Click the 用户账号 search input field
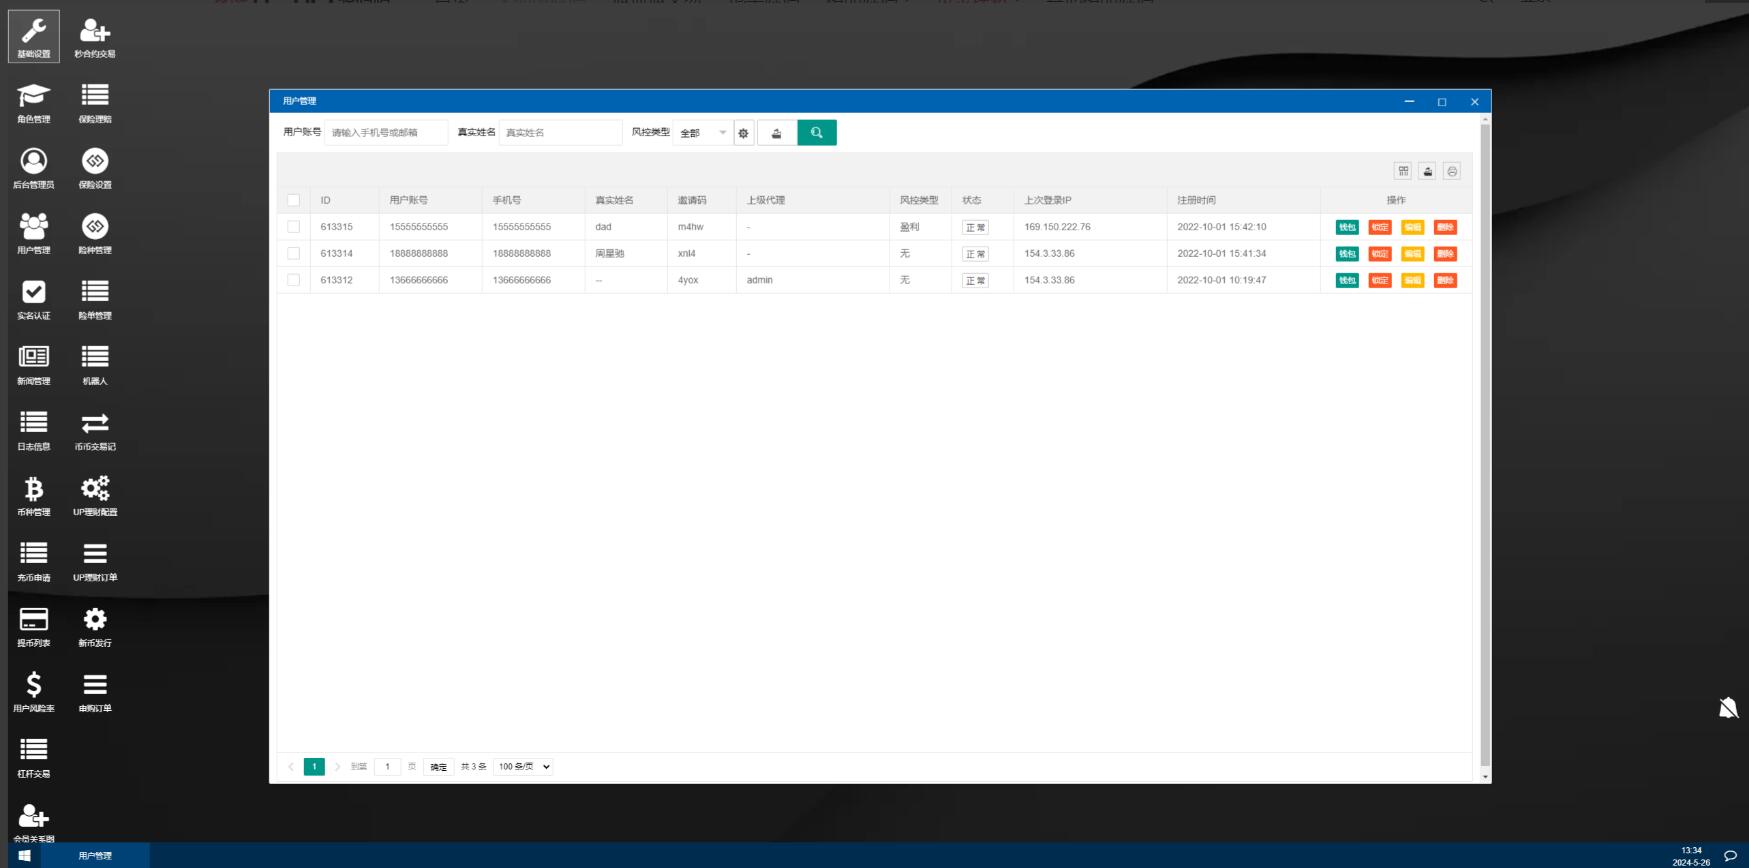 tap(386, 133)
